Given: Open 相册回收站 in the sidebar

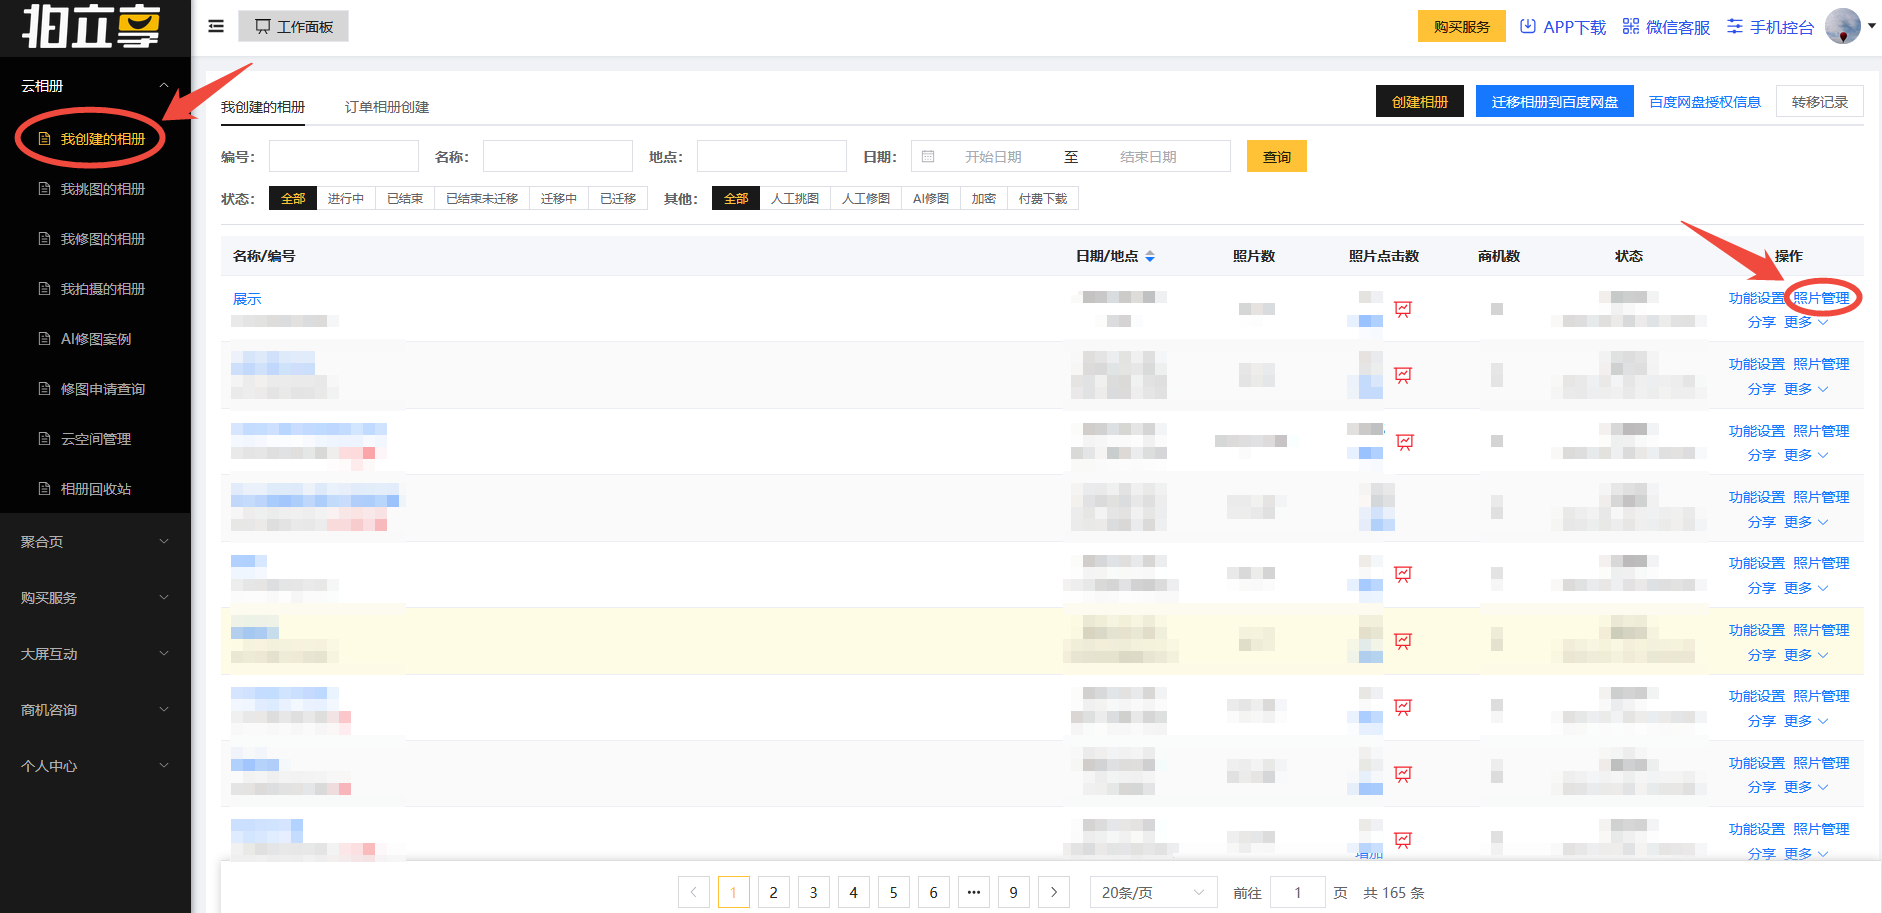Looking at the screenshot, I should tap(96, 489).
